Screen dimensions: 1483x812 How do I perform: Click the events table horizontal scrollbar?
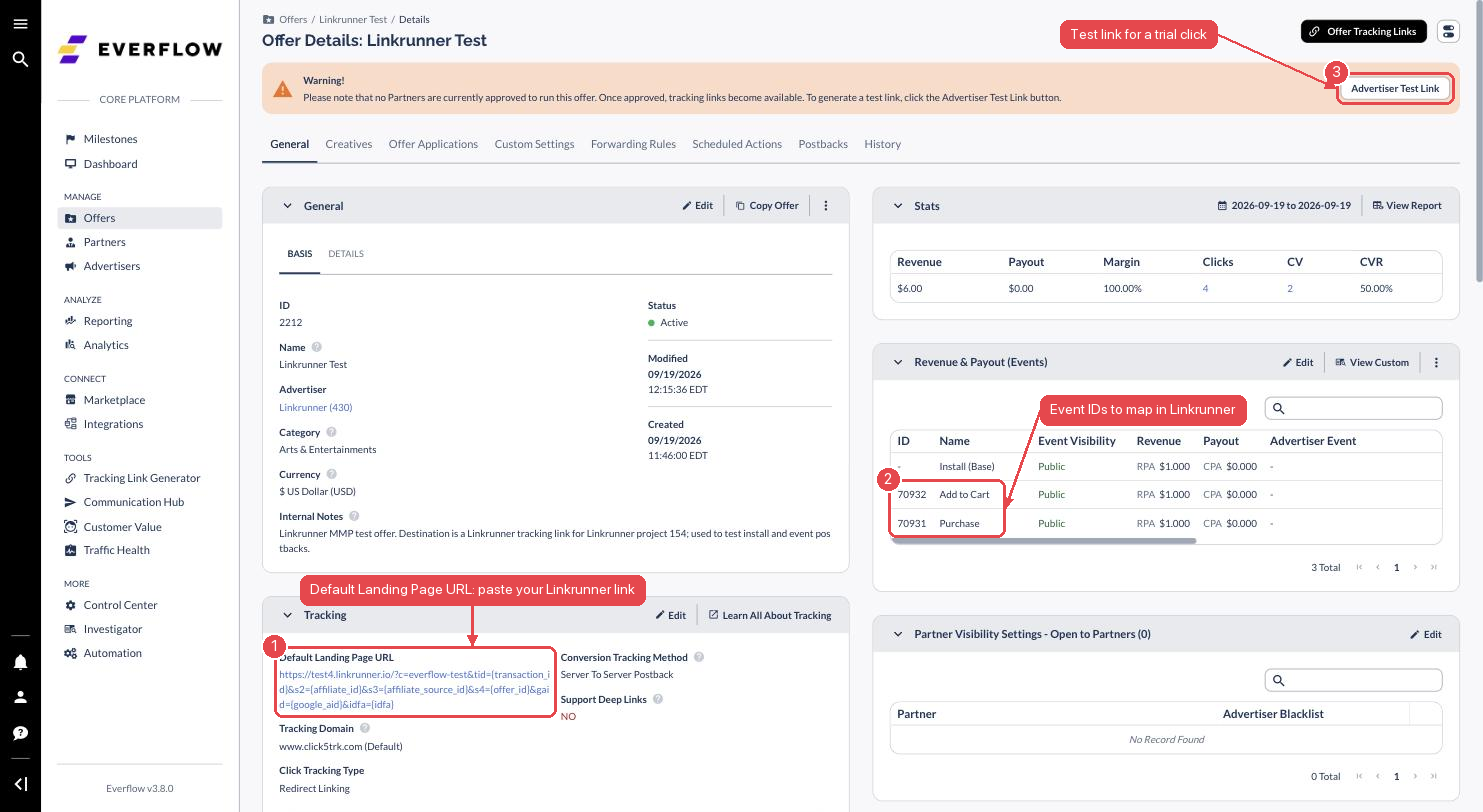point(1043,541)
